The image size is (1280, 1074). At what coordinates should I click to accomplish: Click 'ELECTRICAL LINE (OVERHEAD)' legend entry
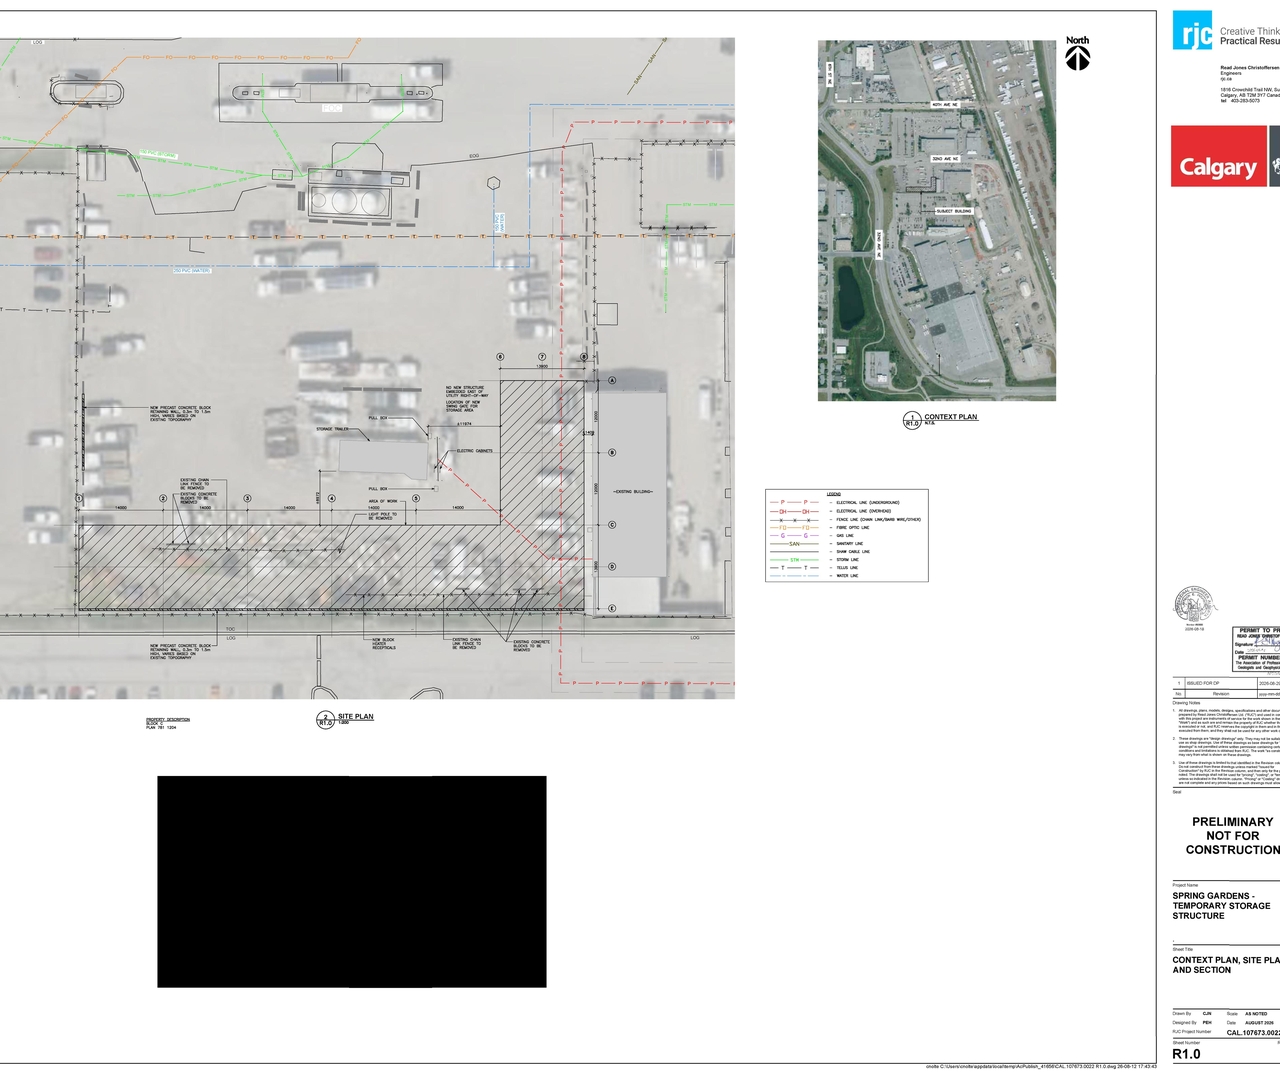pos(865,511)
